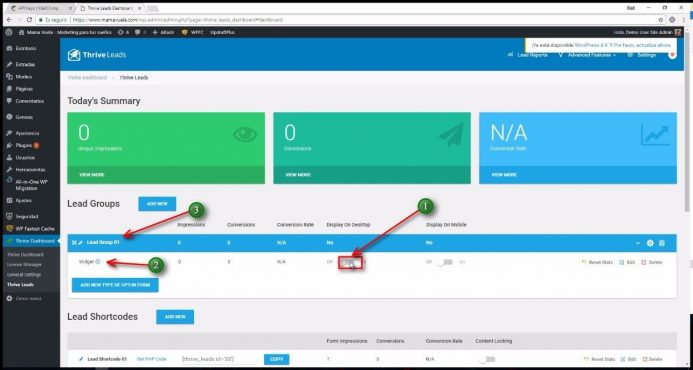The image size is (693, 370).
Task: Click Add New next to Lead Groups
Action: click(x=157, y=204)
